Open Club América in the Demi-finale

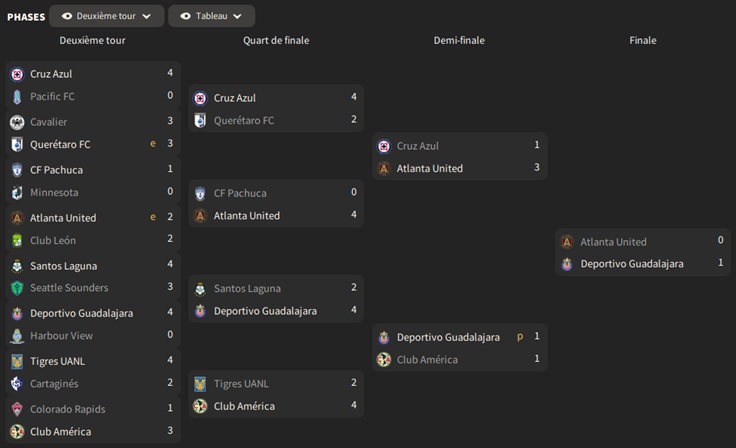pyautogui.click(x=427, y=360)
